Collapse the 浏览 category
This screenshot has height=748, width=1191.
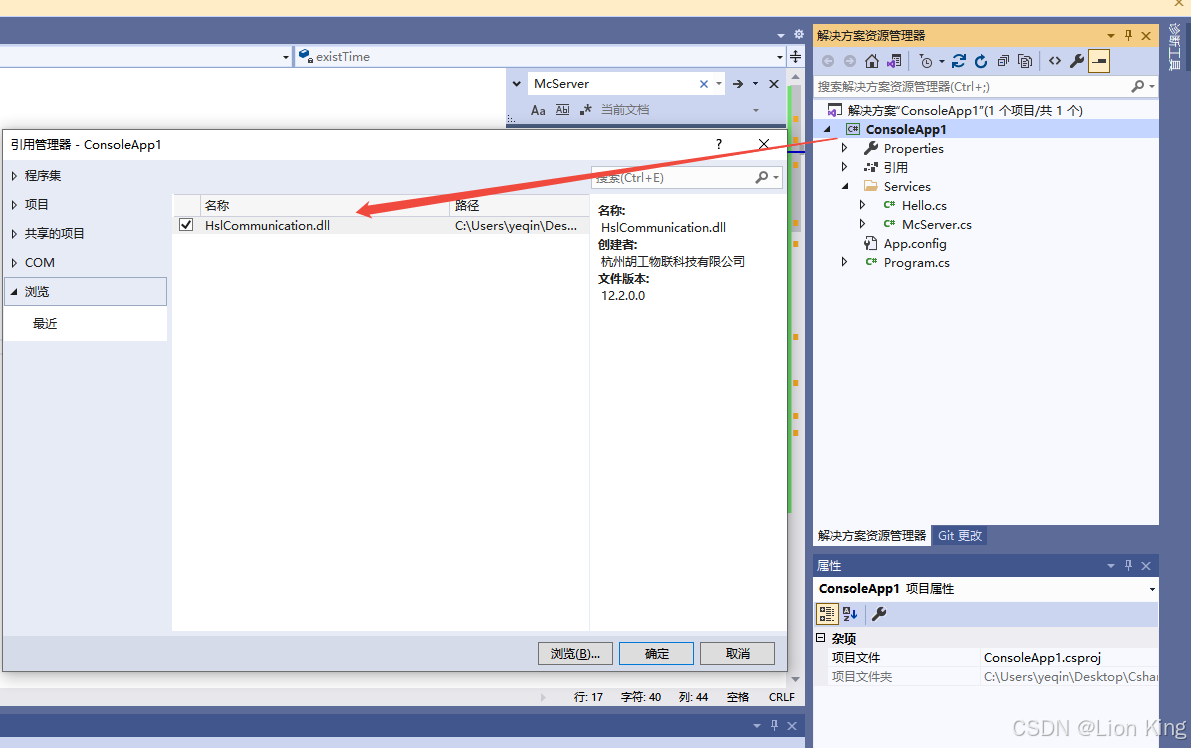tap(14, 292)
